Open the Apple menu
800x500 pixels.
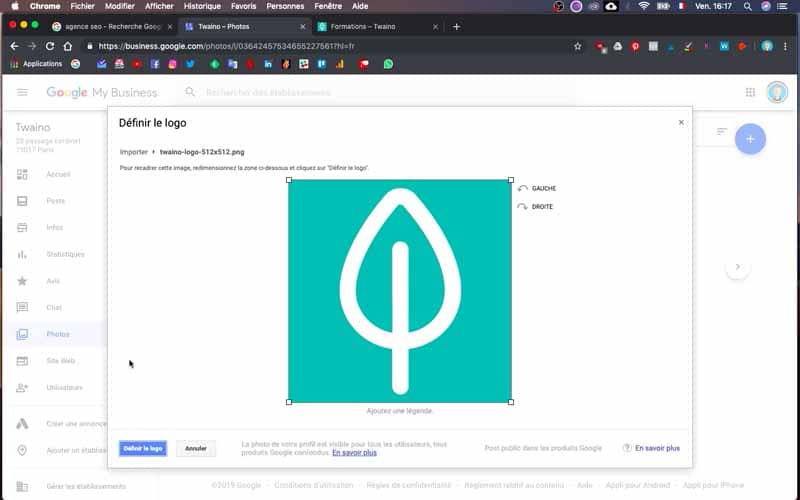pos(15,6)
